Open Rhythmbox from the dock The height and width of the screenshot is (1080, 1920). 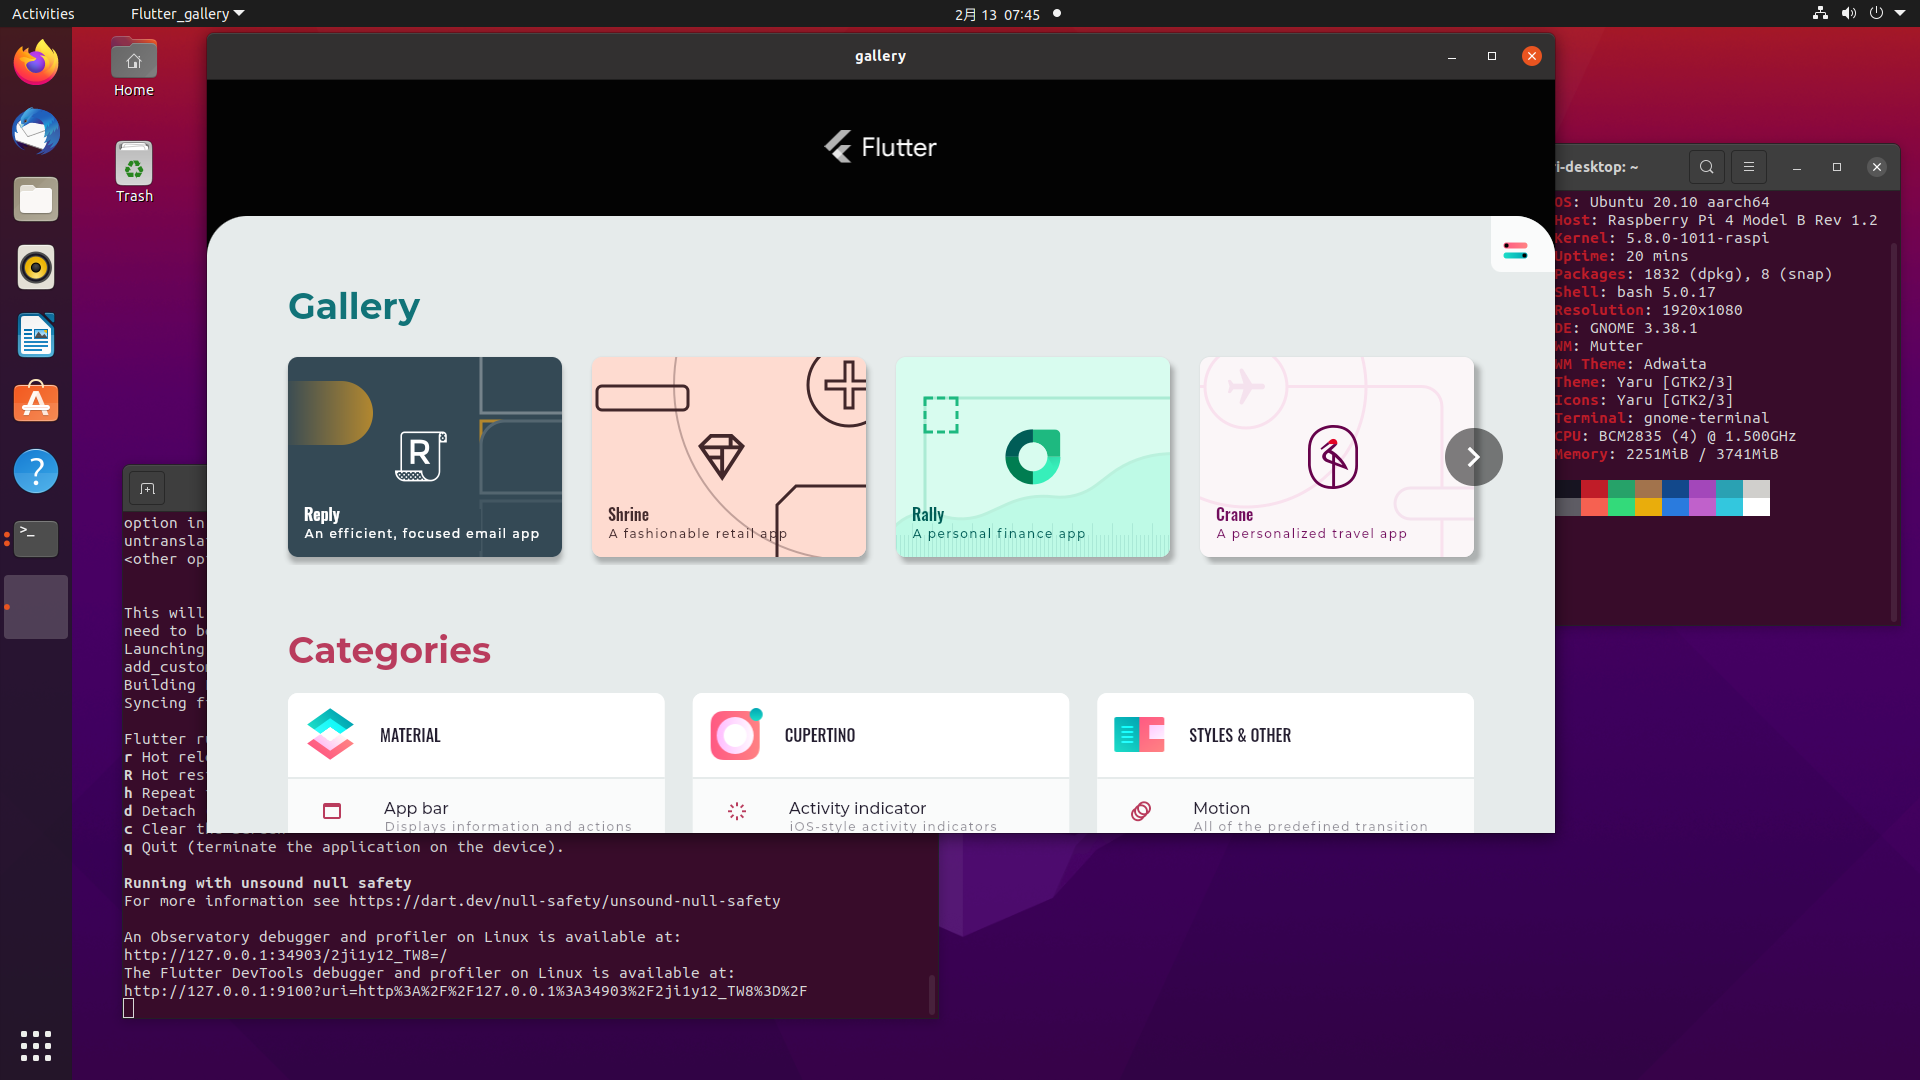[x=35, y=267]
